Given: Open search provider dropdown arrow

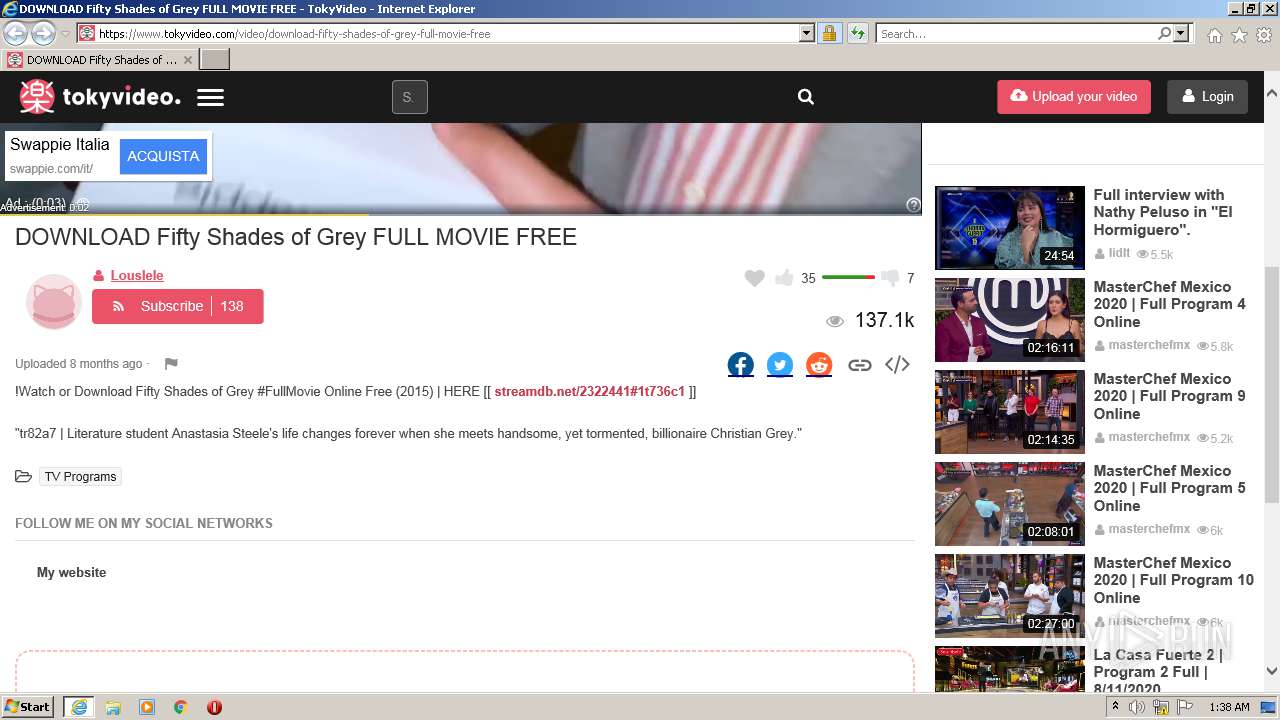Looking at the screenshot, I should click(x=1182, y=33).
